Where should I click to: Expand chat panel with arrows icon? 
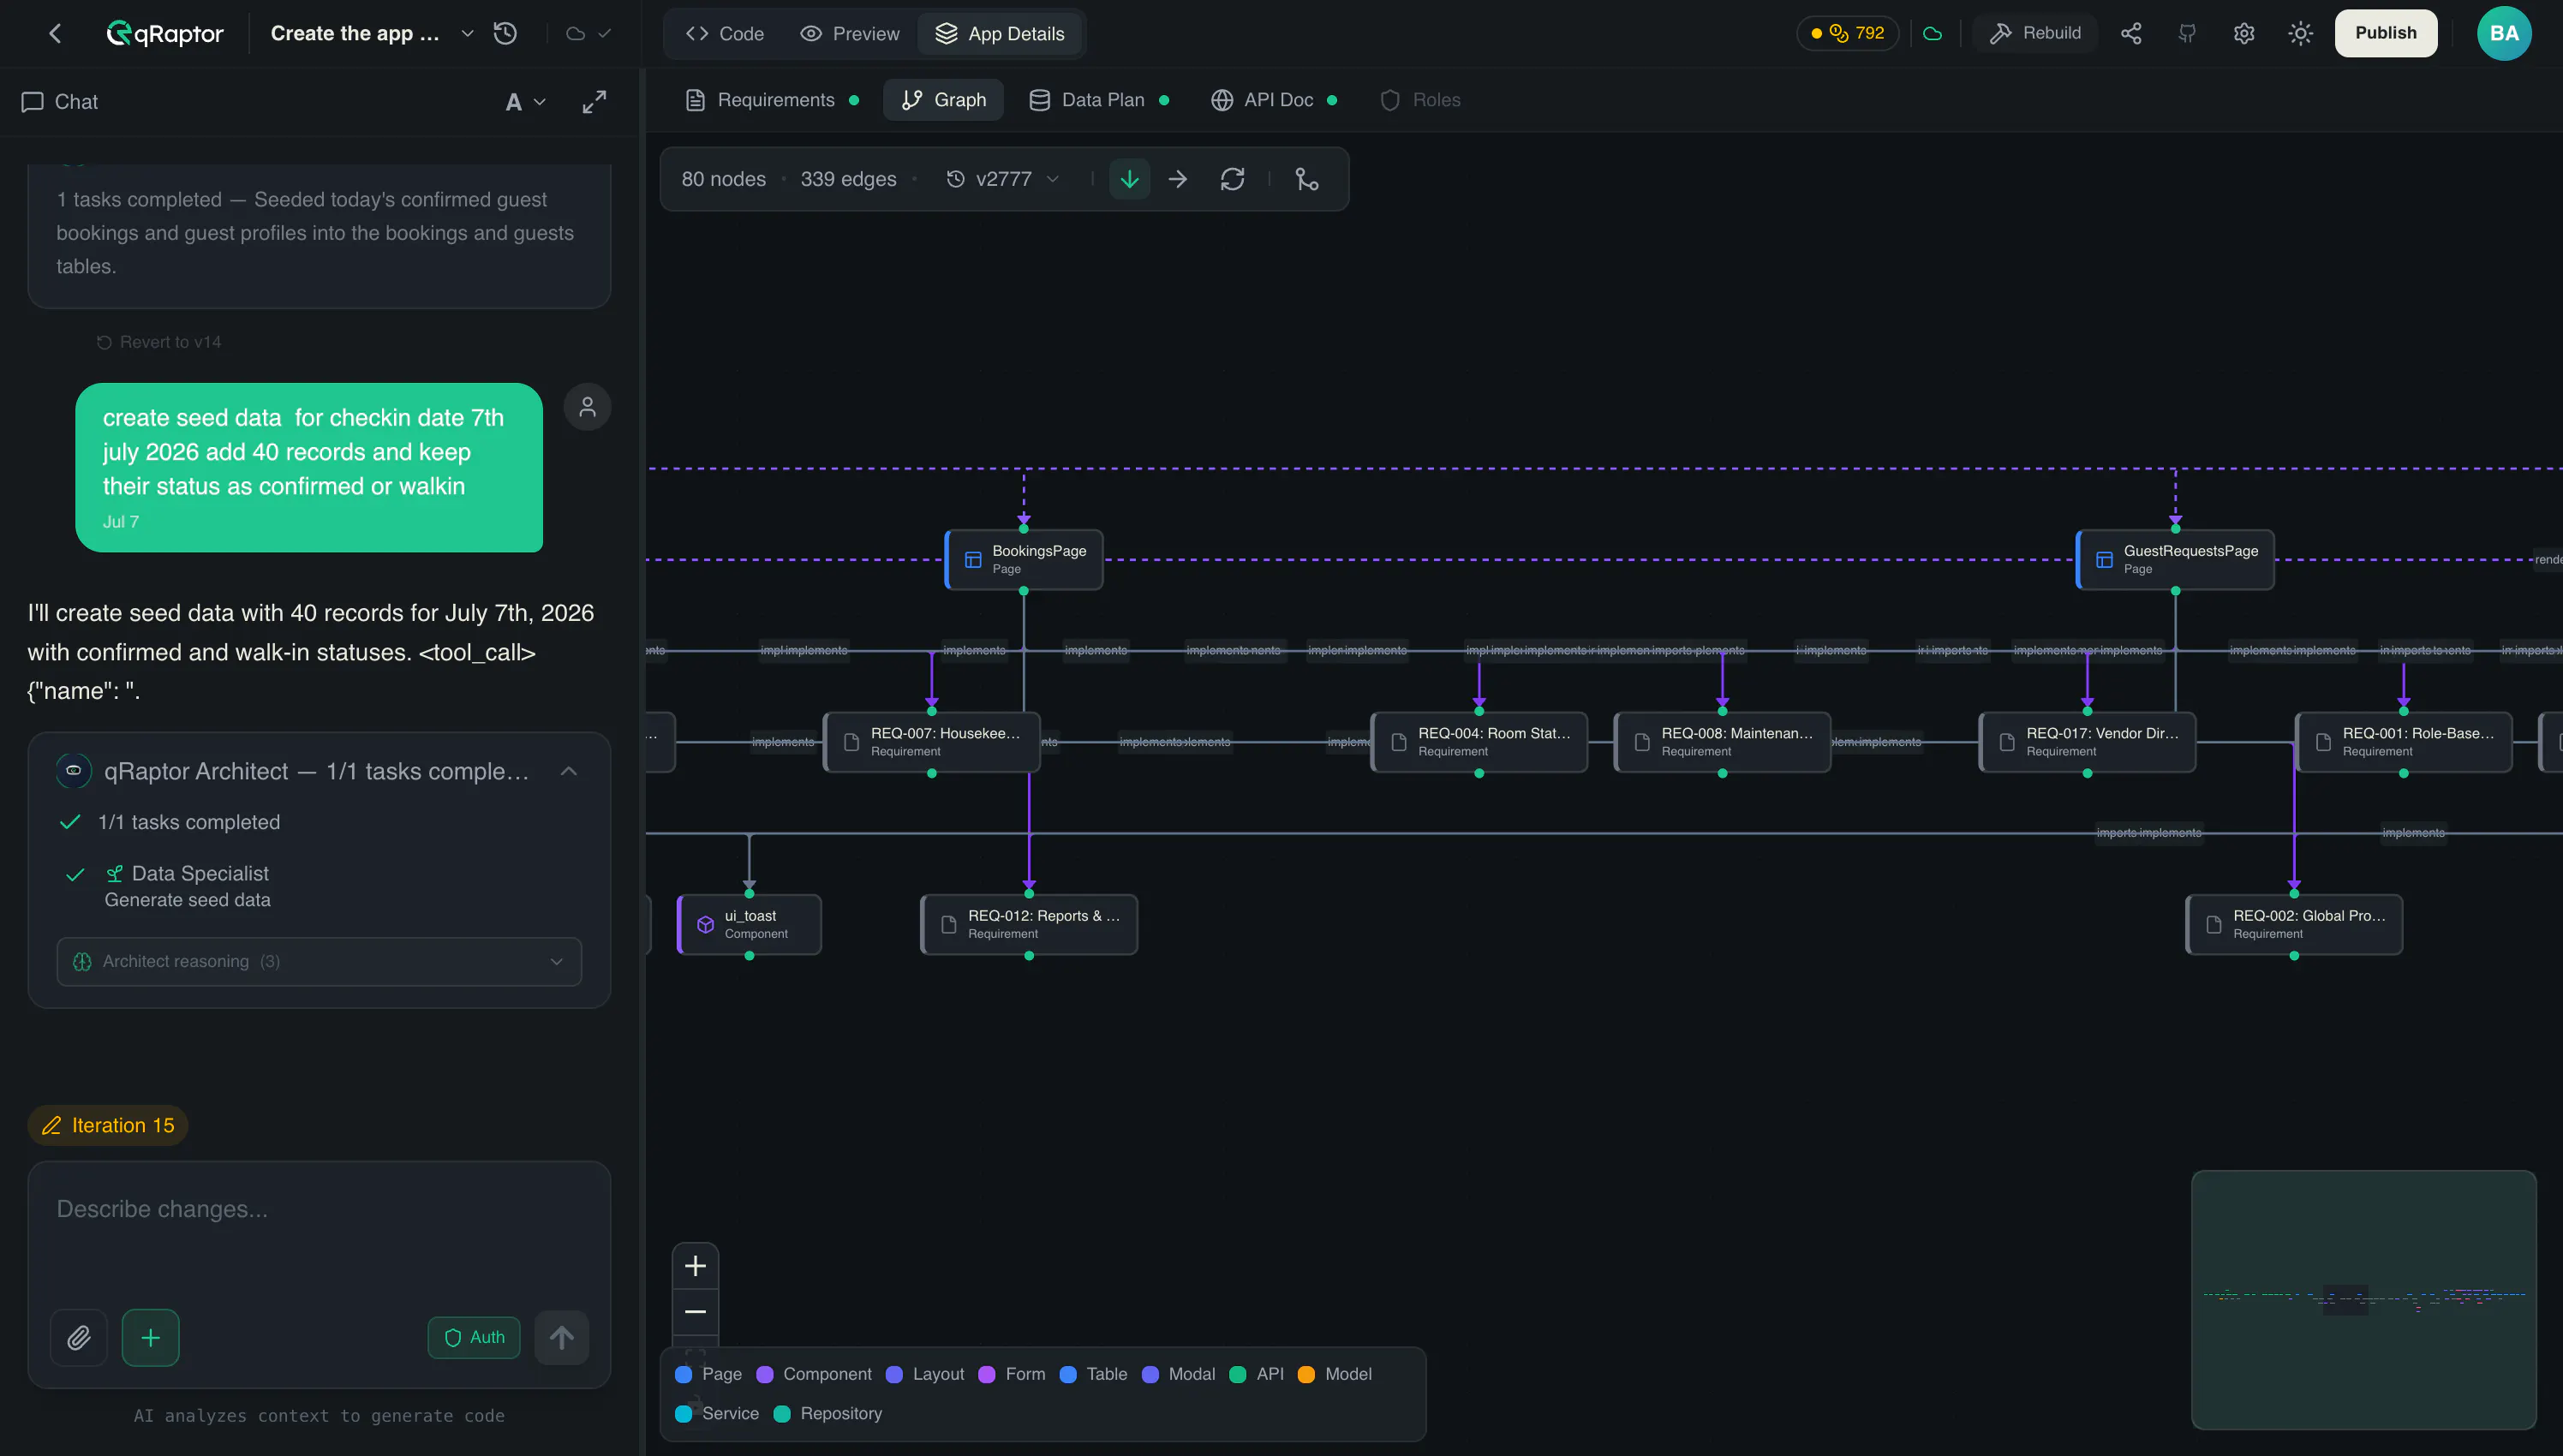[x=594, y=101]
